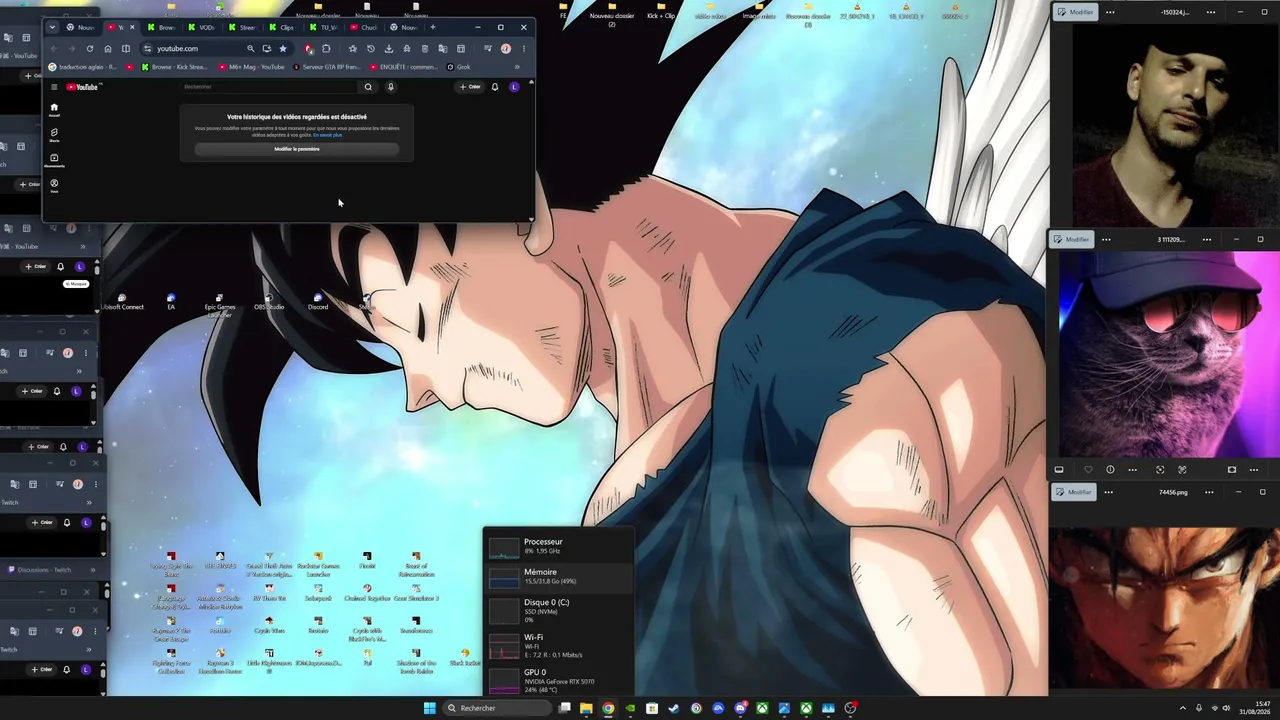
Task: Follow the En savoir plus link
Action: click(327, 135)
